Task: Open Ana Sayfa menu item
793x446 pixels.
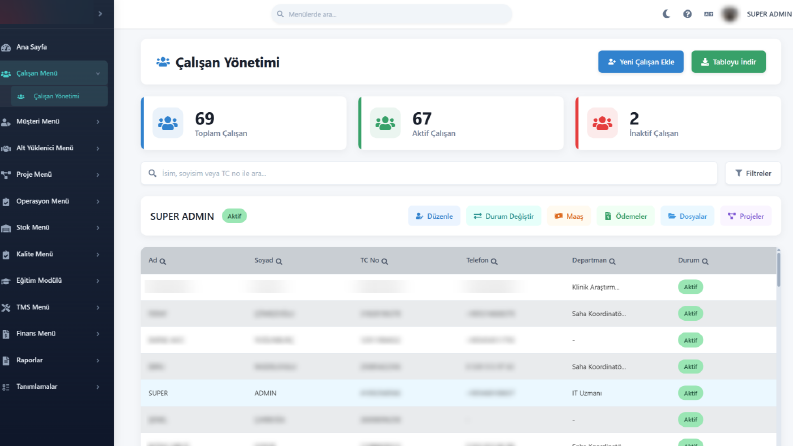Action: [x=54, y=47]
